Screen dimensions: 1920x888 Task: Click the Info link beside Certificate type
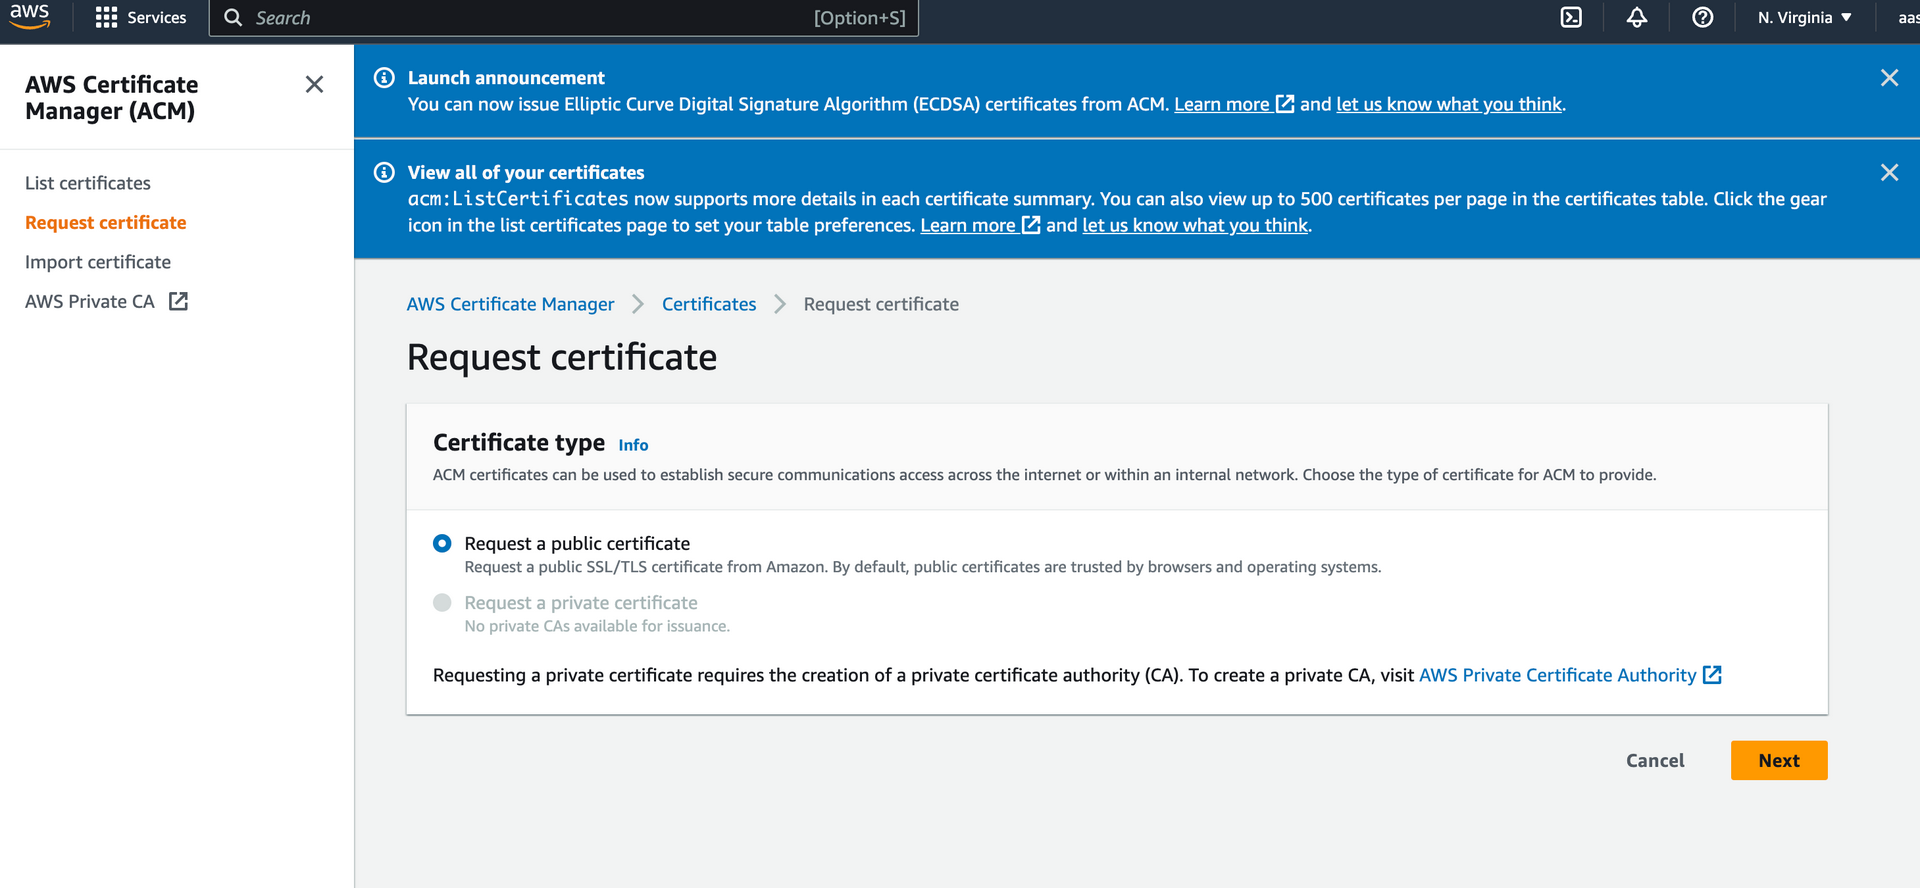click(x=633, y=445)
